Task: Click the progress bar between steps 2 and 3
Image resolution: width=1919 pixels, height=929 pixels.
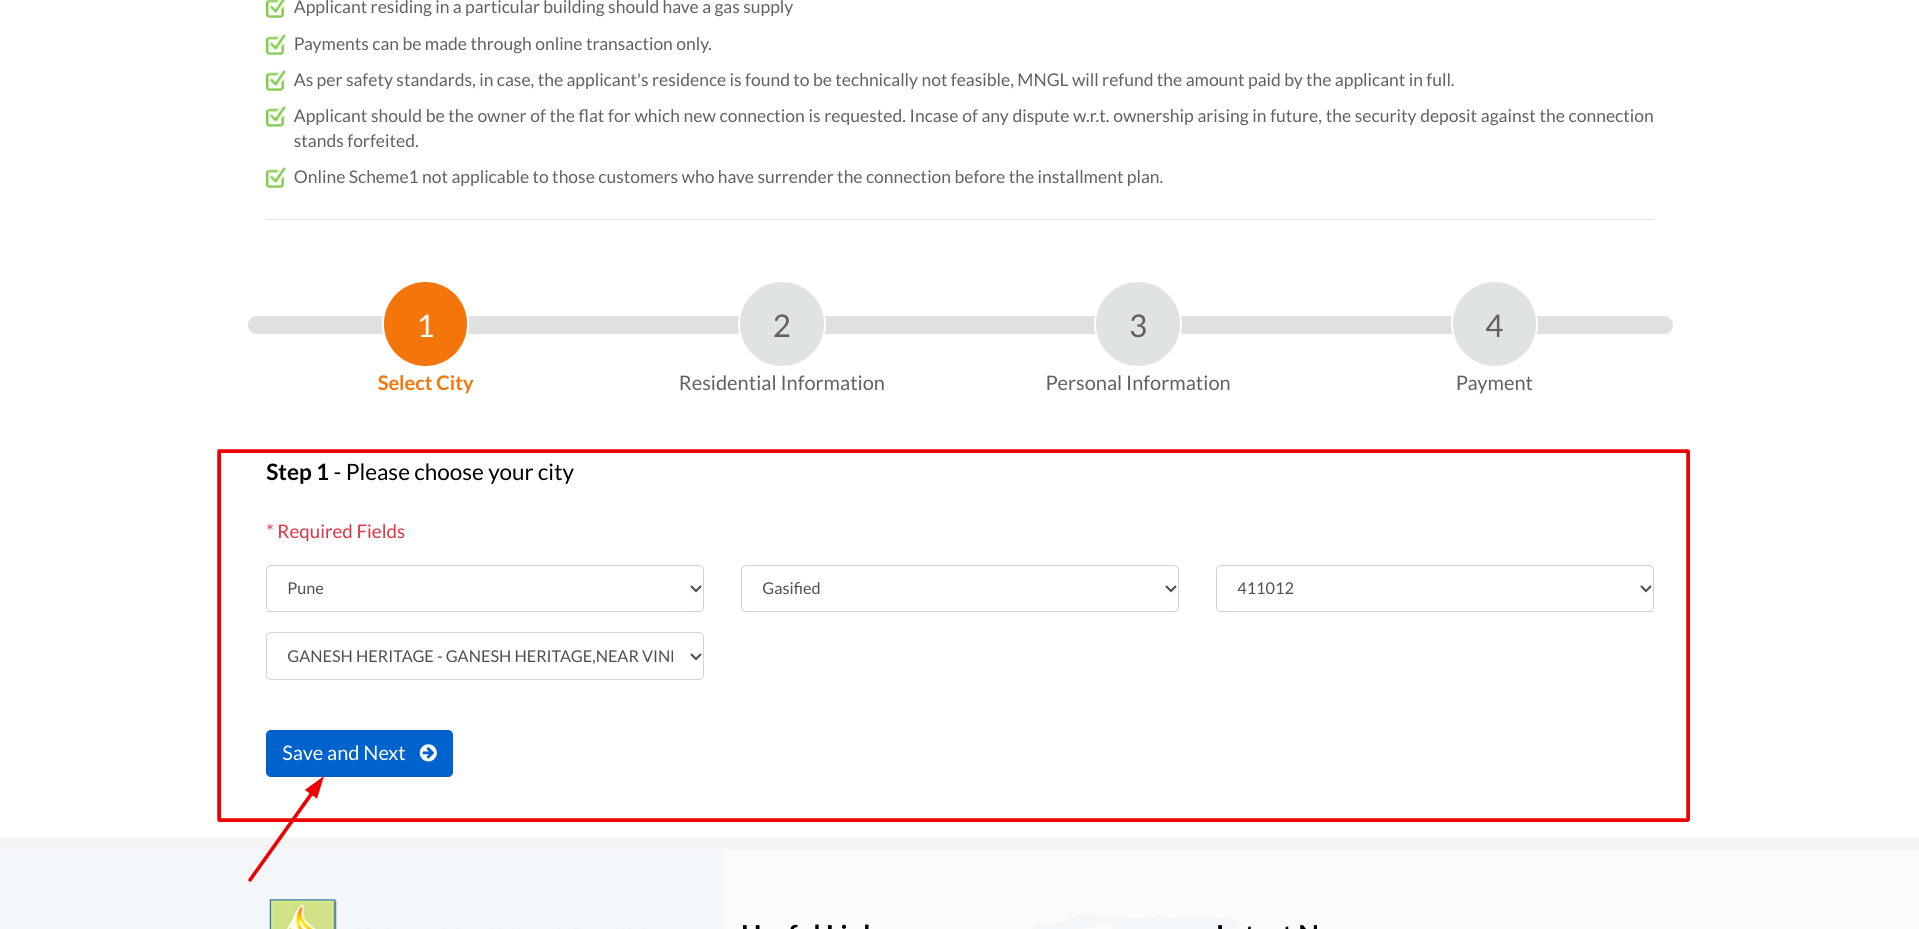Action: pos(959,325)
